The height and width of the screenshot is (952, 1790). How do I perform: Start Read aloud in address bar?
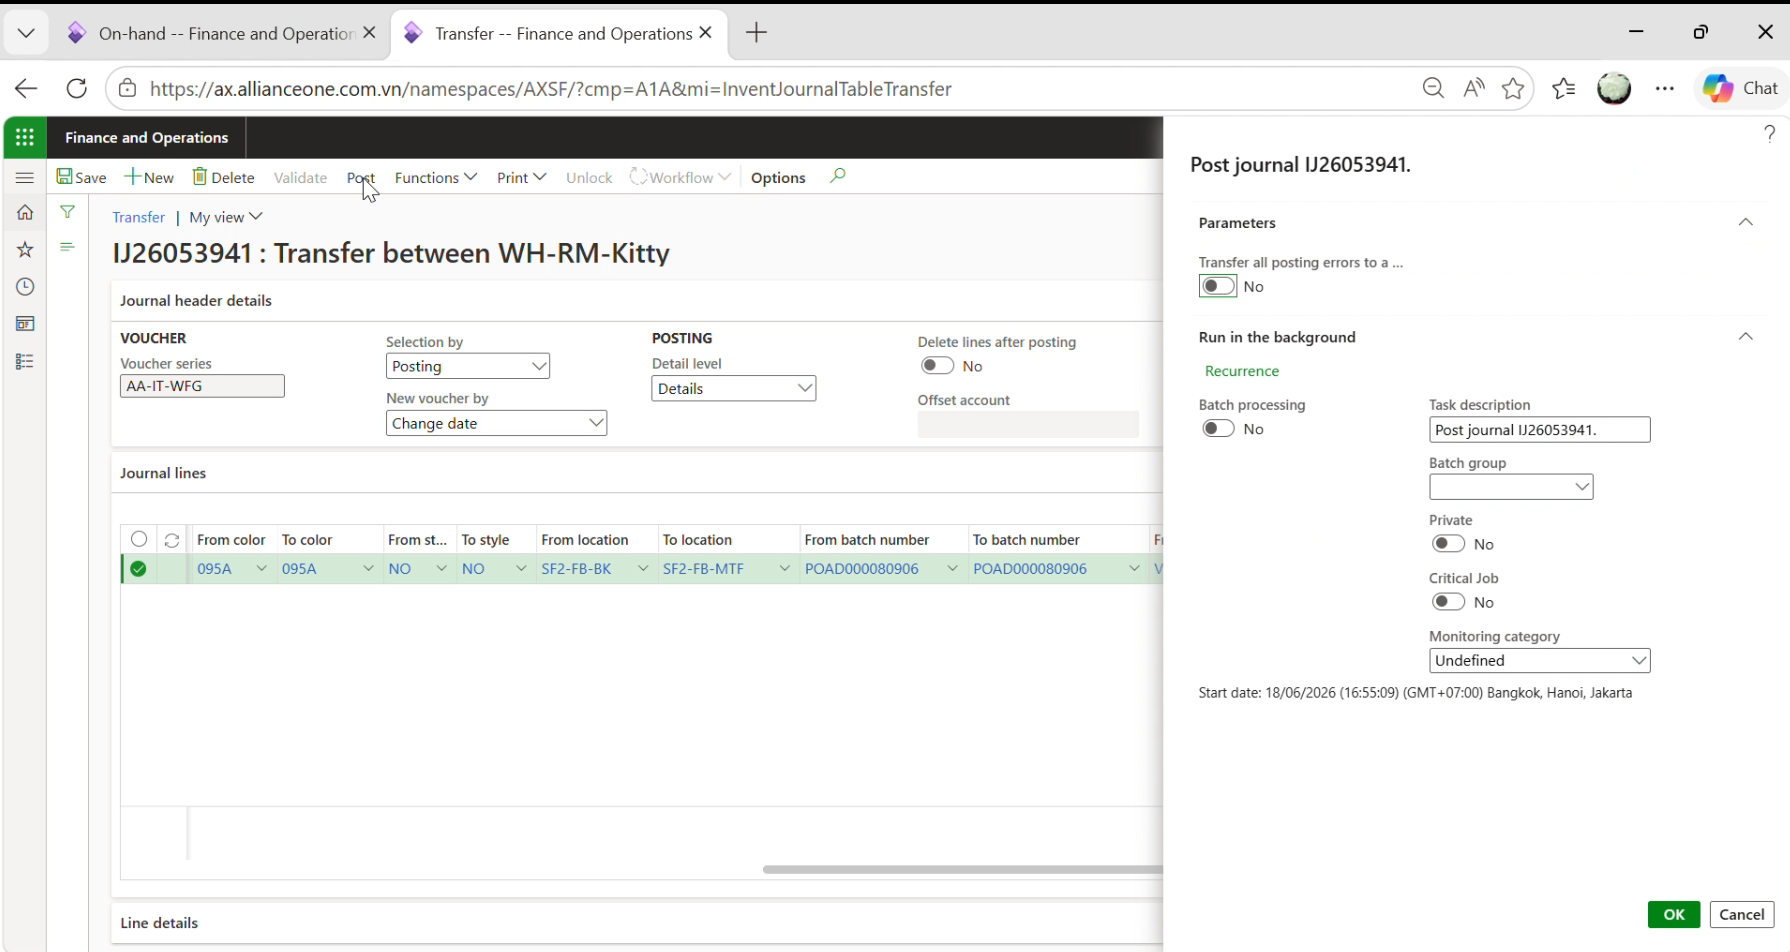(x=1473, y=88)
